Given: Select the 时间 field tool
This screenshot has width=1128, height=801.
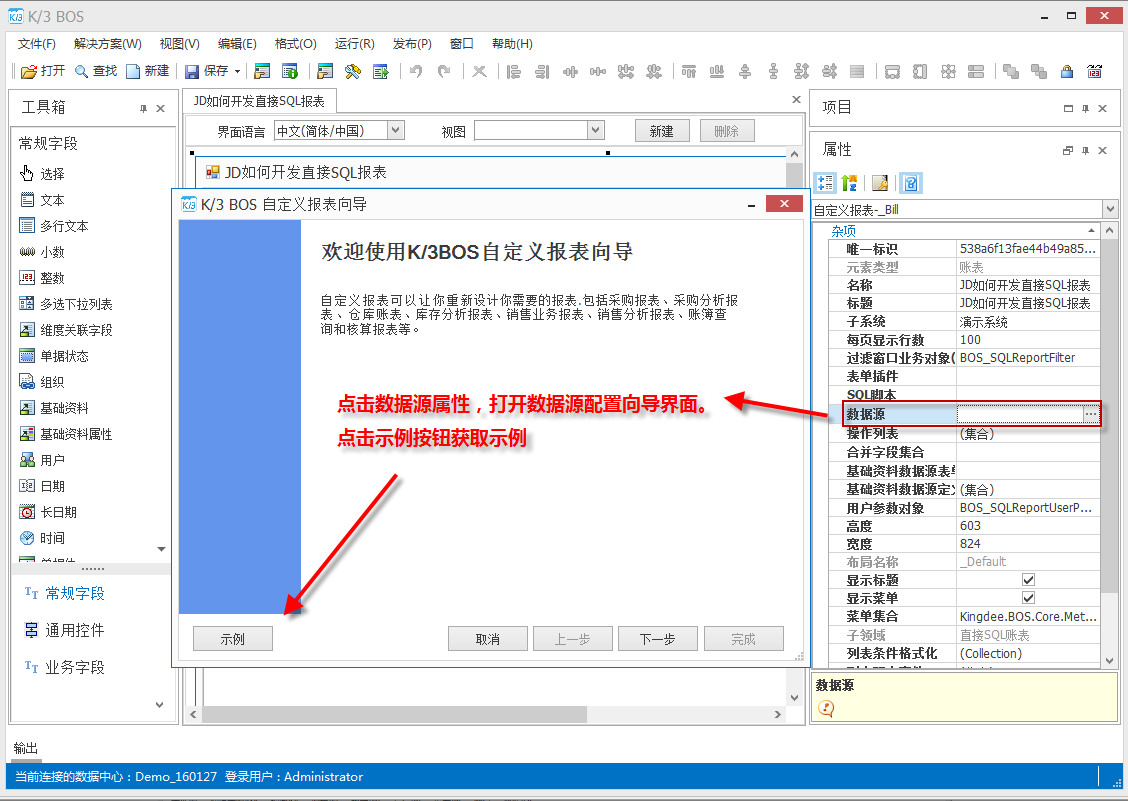Looking at the screenshot, I should pyautogui.click(x=42, y=538).
